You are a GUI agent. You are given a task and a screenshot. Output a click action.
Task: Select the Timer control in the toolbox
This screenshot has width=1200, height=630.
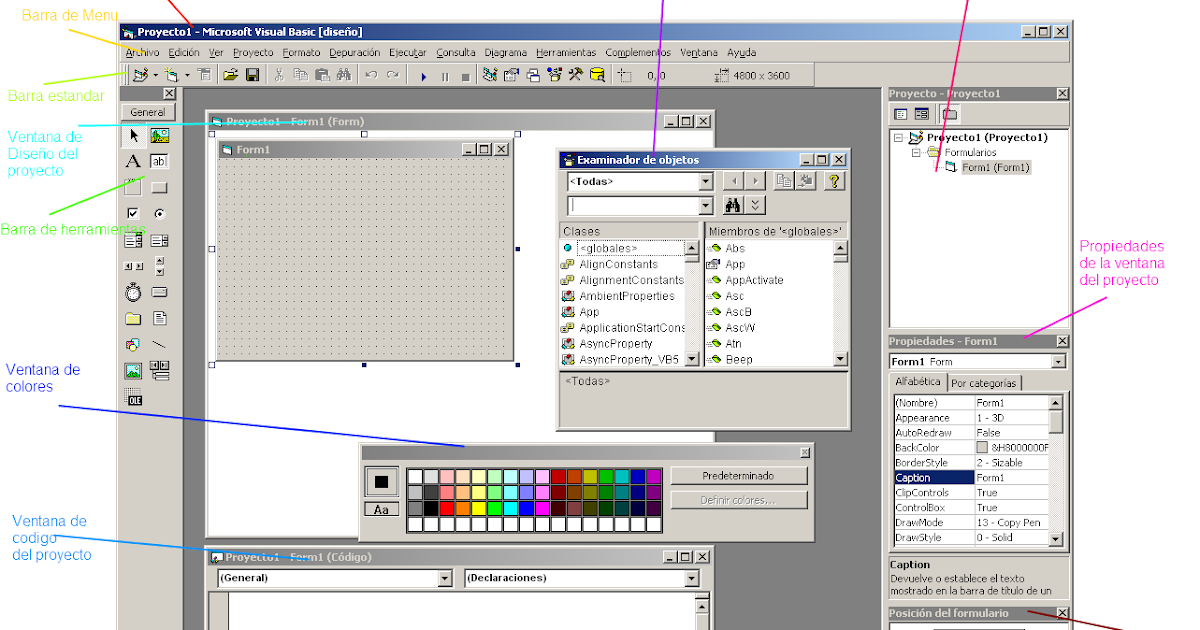[131, 292]
